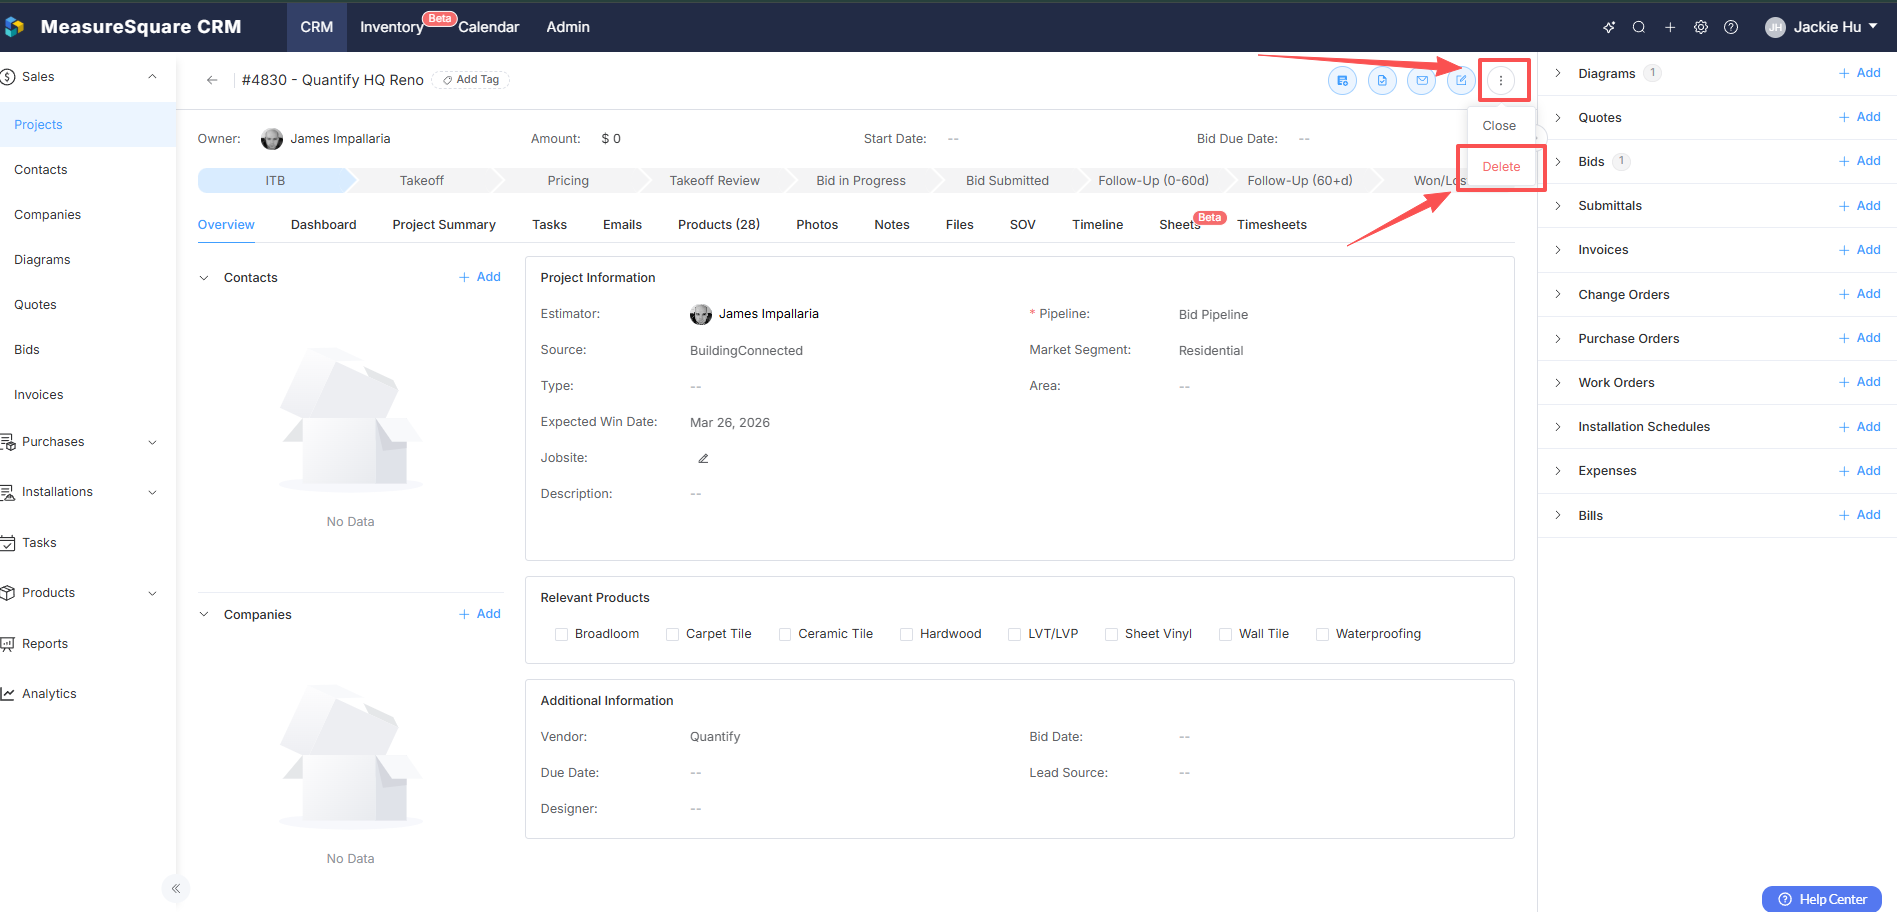Collapse the Companies section chevron

point(204,615)
